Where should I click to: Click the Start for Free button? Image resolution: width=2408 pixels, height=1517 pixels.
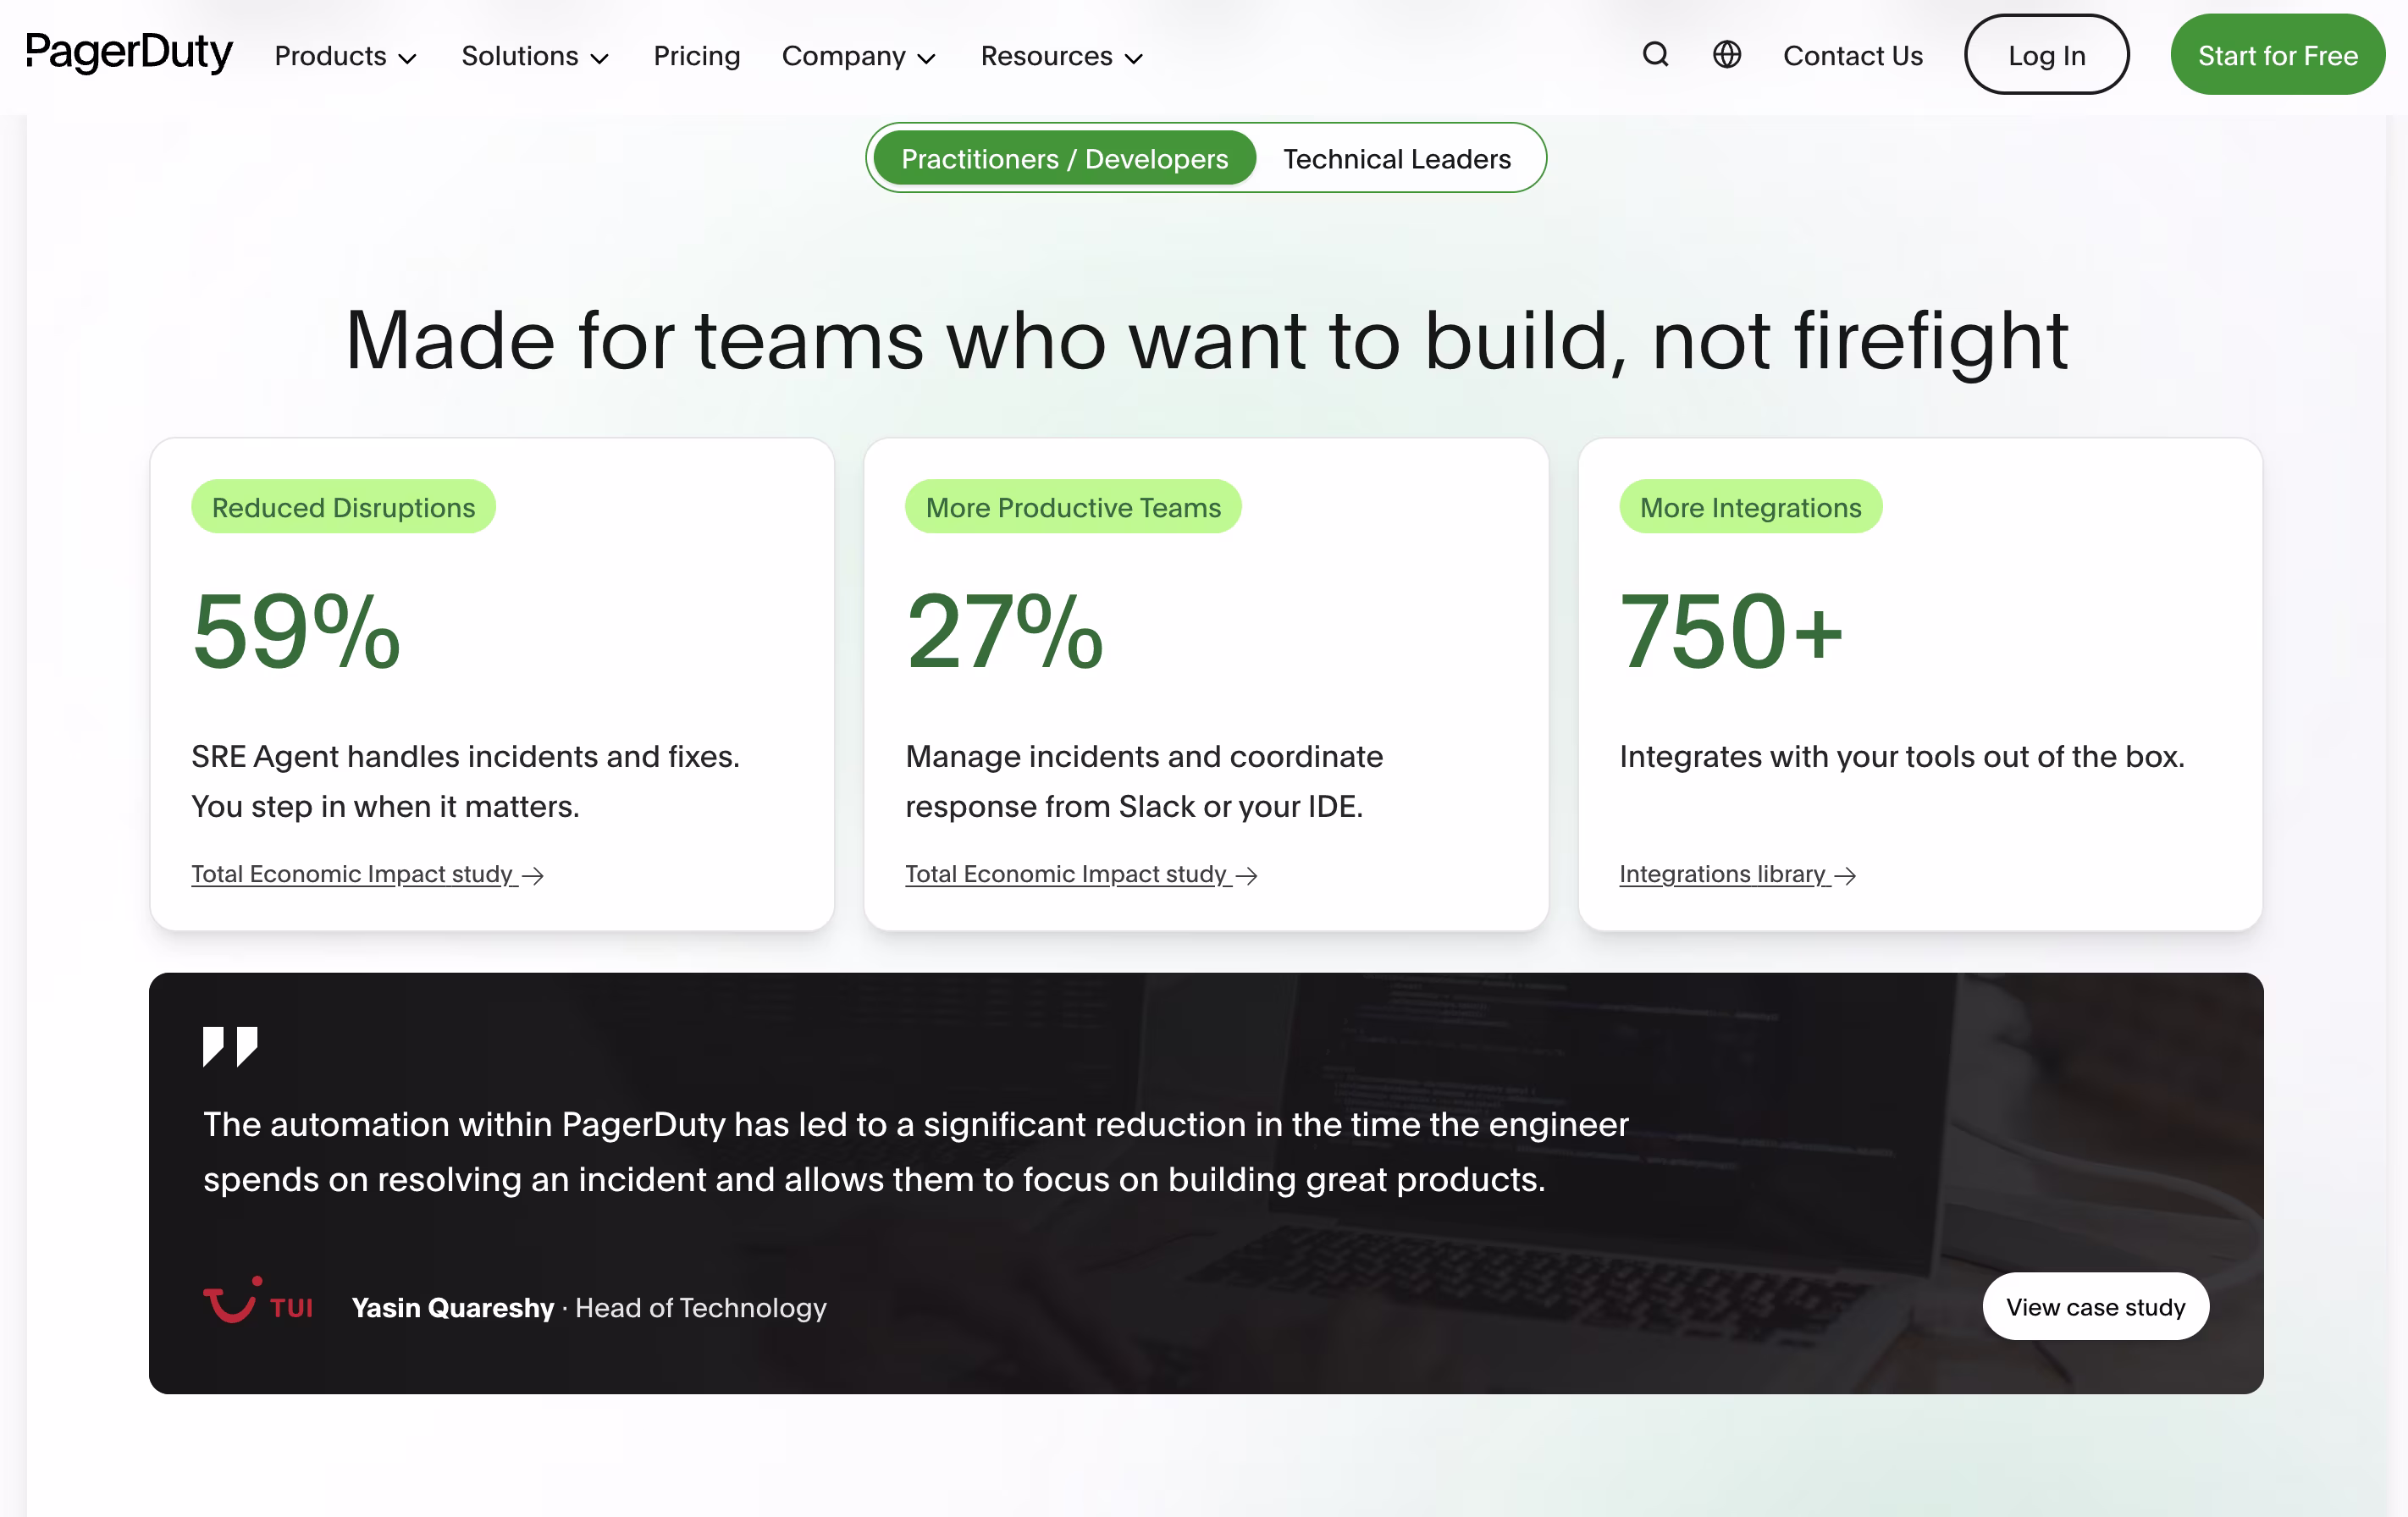[x=2277, y=55]
